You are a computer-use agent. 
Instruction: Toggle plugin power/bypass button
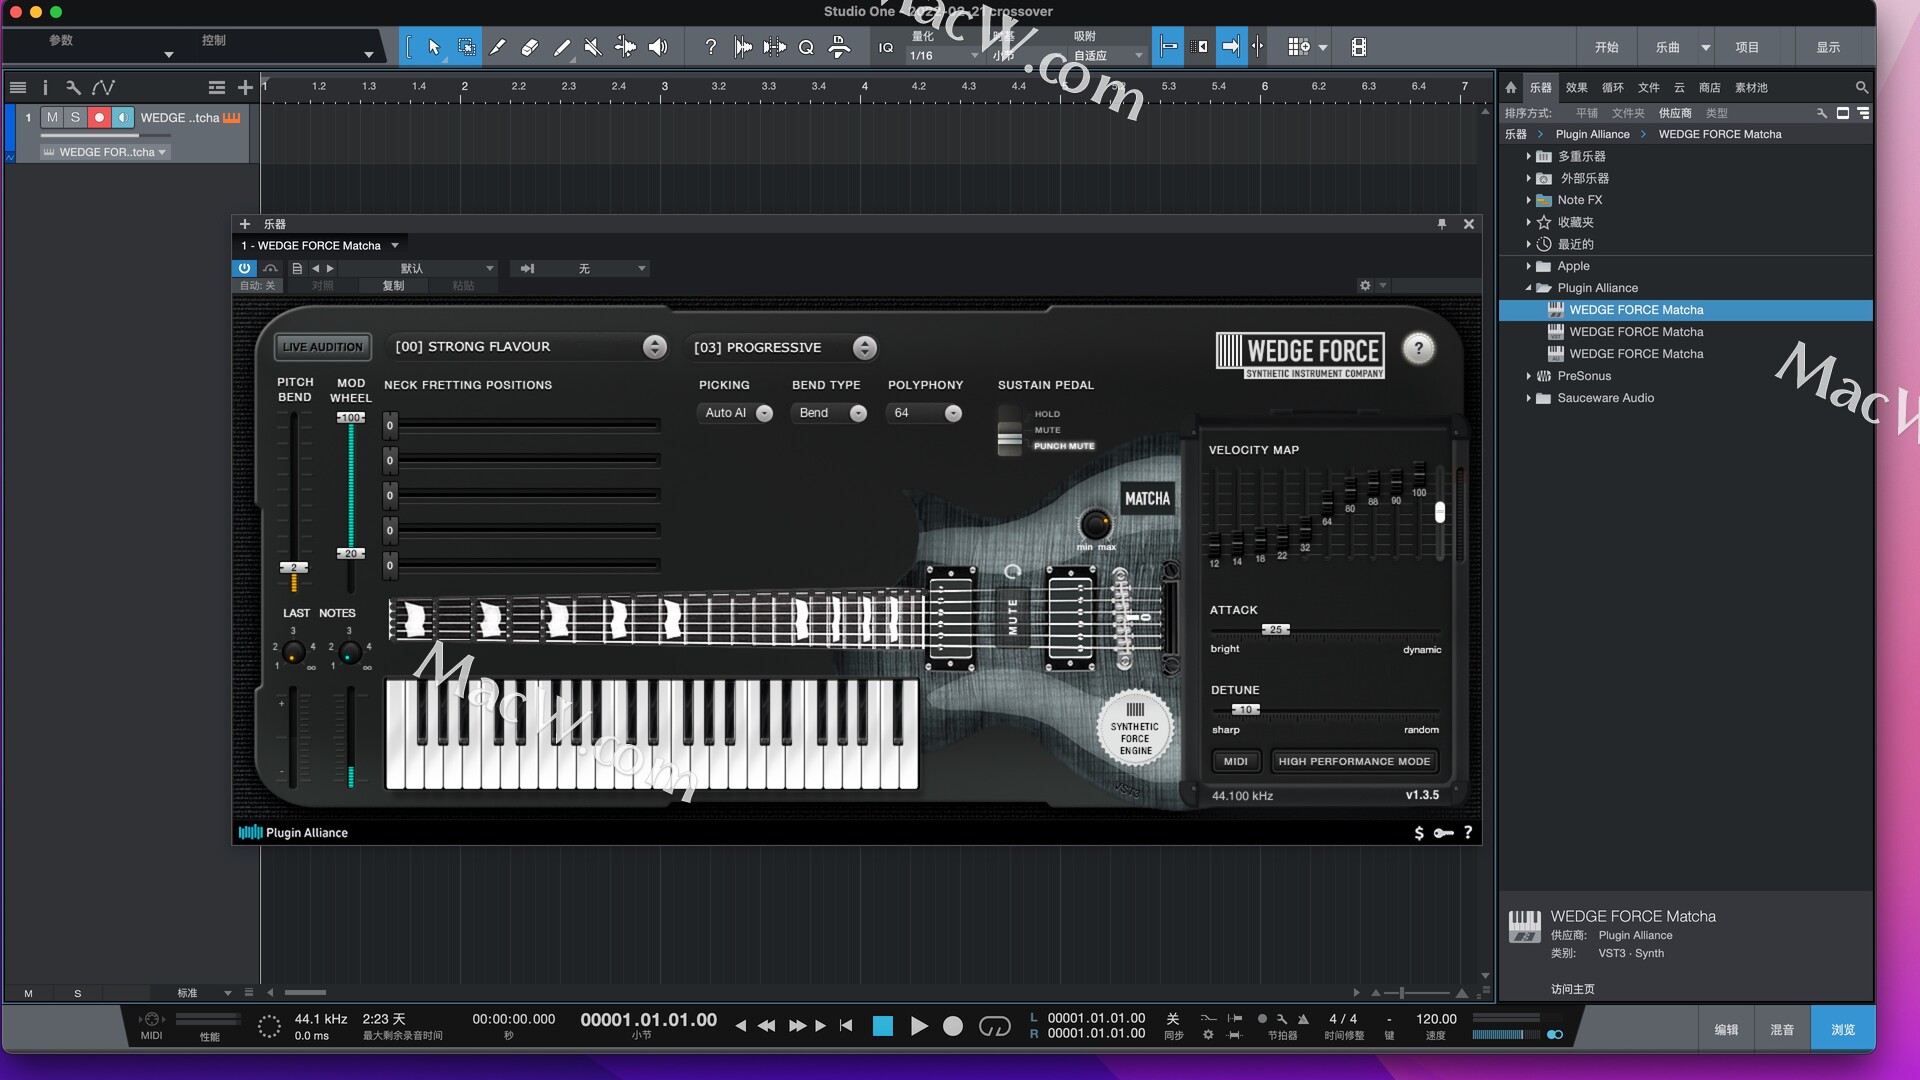[x=245, y=268]
